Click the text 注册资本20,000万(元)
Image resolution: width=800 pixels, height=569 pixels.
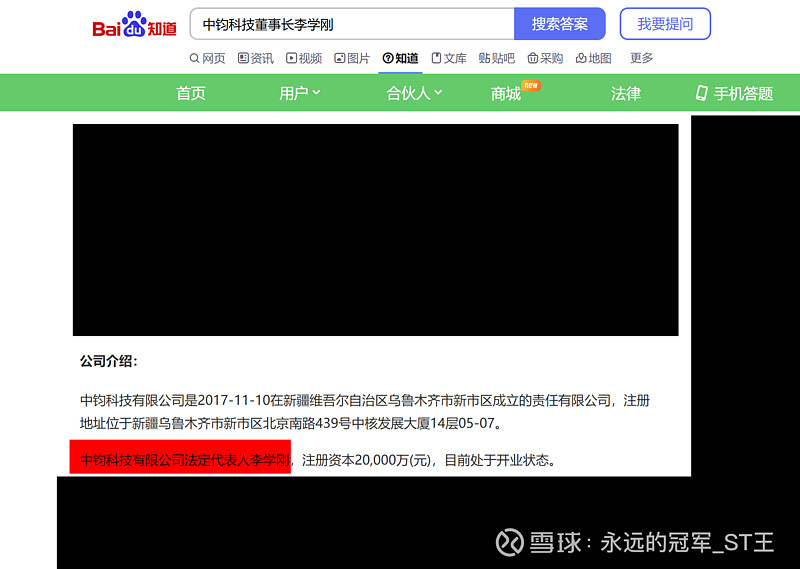click(x=367, y=460)
